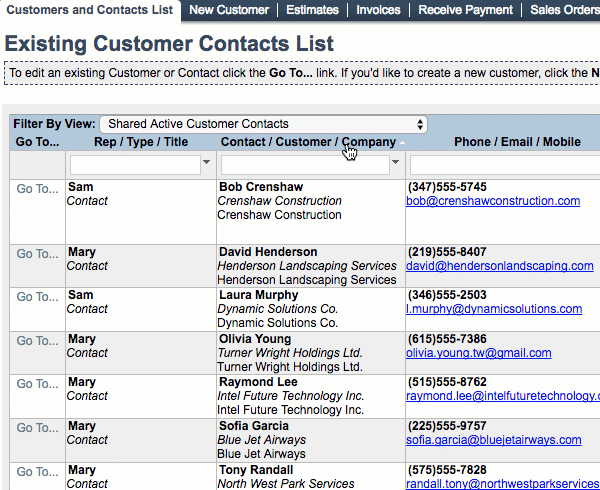
Task: Expand the Rep / Type / Title filter arrow
Action: [x=207, y=162]
